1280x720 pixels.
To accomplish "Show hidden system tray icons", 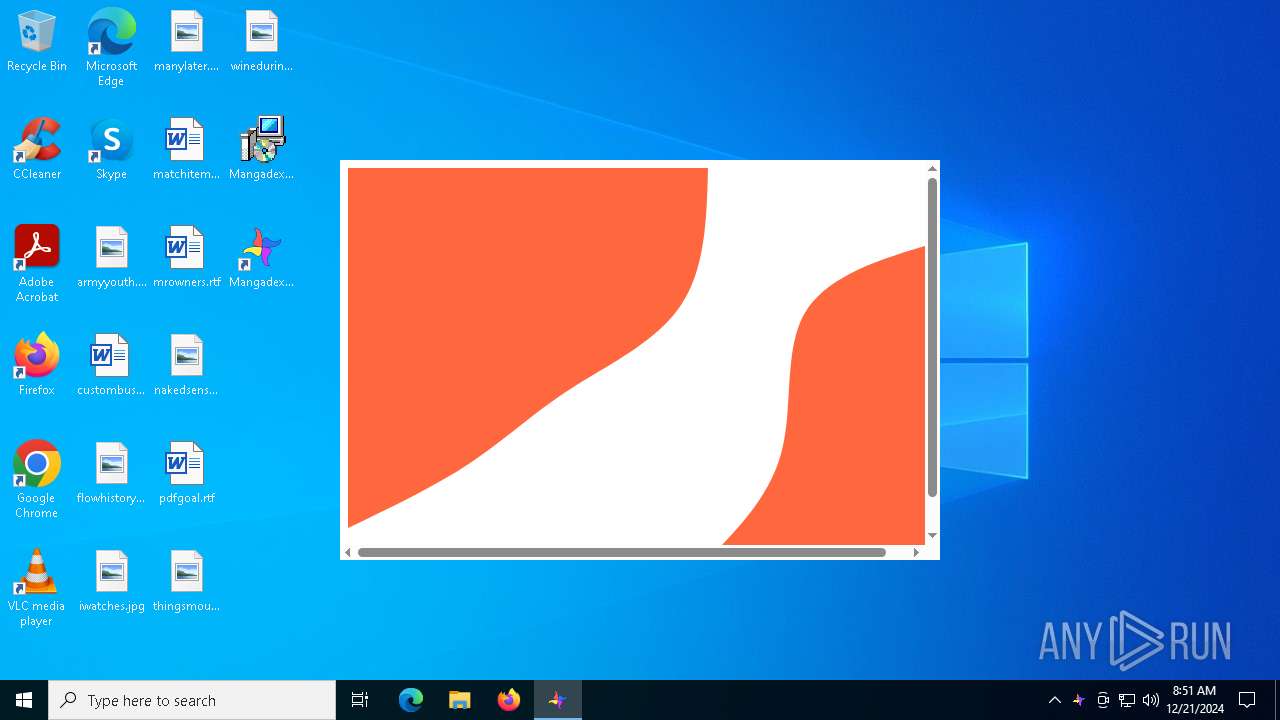I will pyautogui.click(x=1055, y=700).
